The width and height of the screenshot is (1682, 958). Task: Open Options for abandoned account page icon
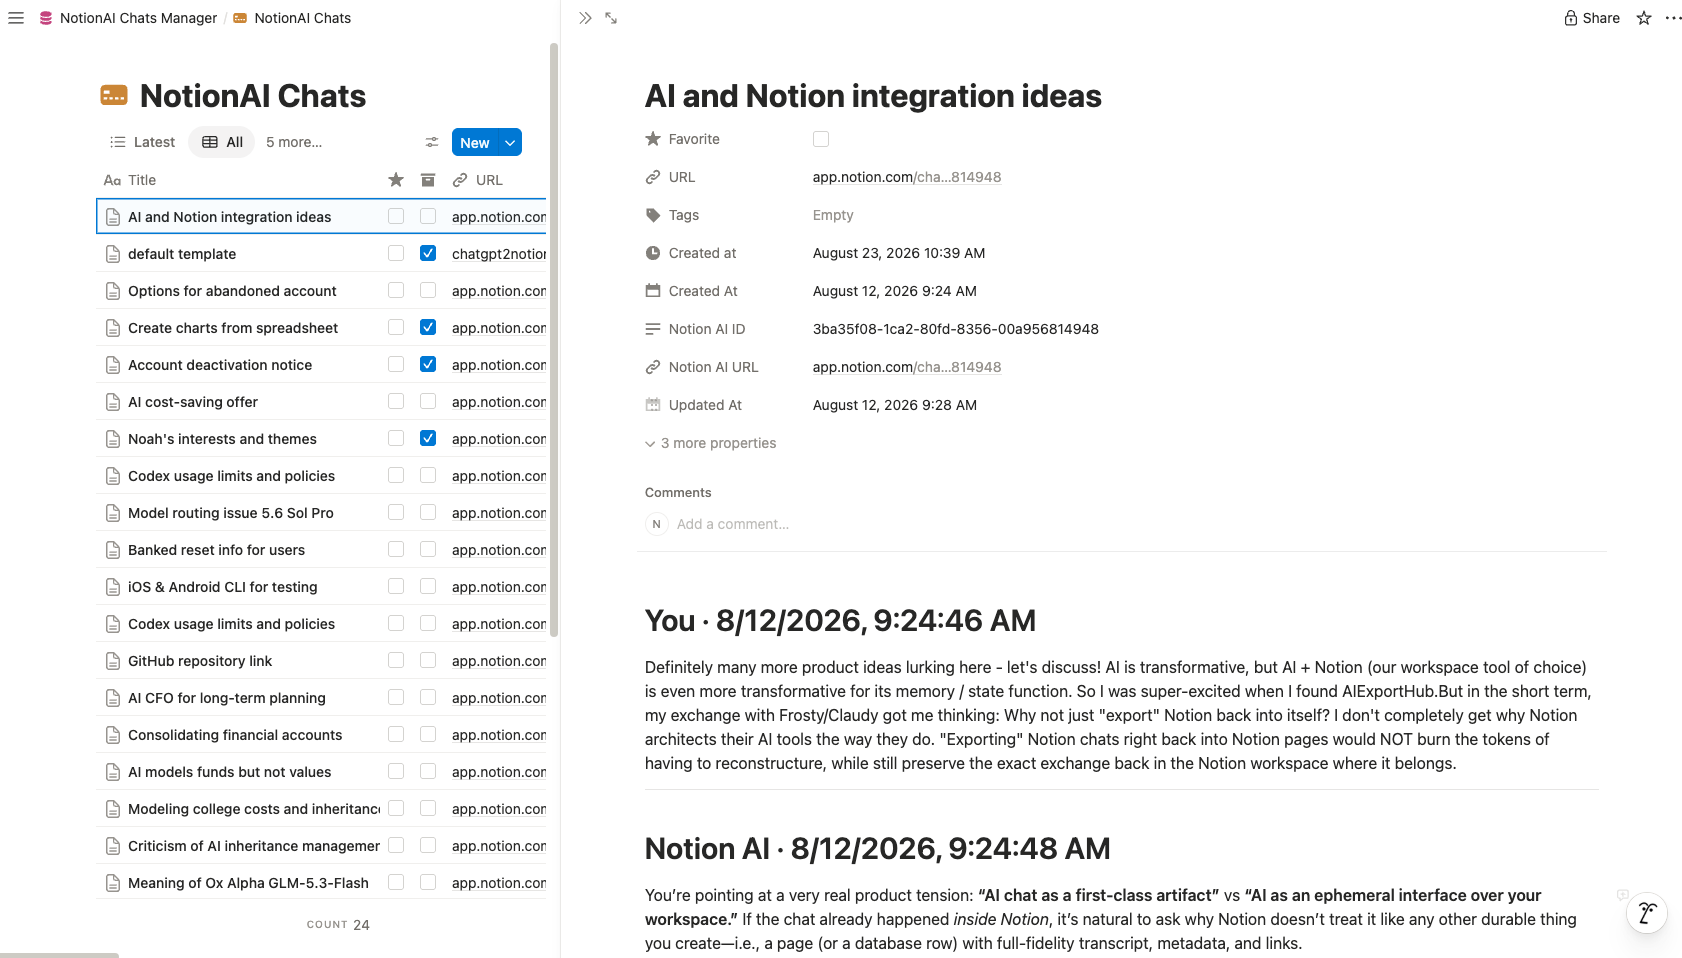tap(113, 291)
